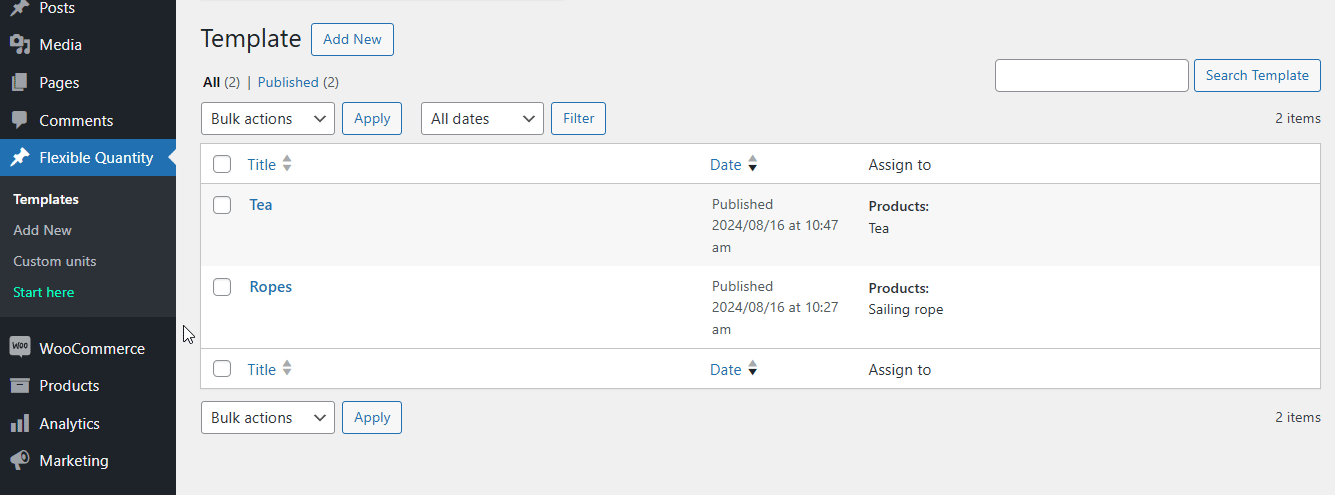Tick the checkbox for Tea template
The image size is (1335, 495).
pyautogui.click(x=222, y=205)
